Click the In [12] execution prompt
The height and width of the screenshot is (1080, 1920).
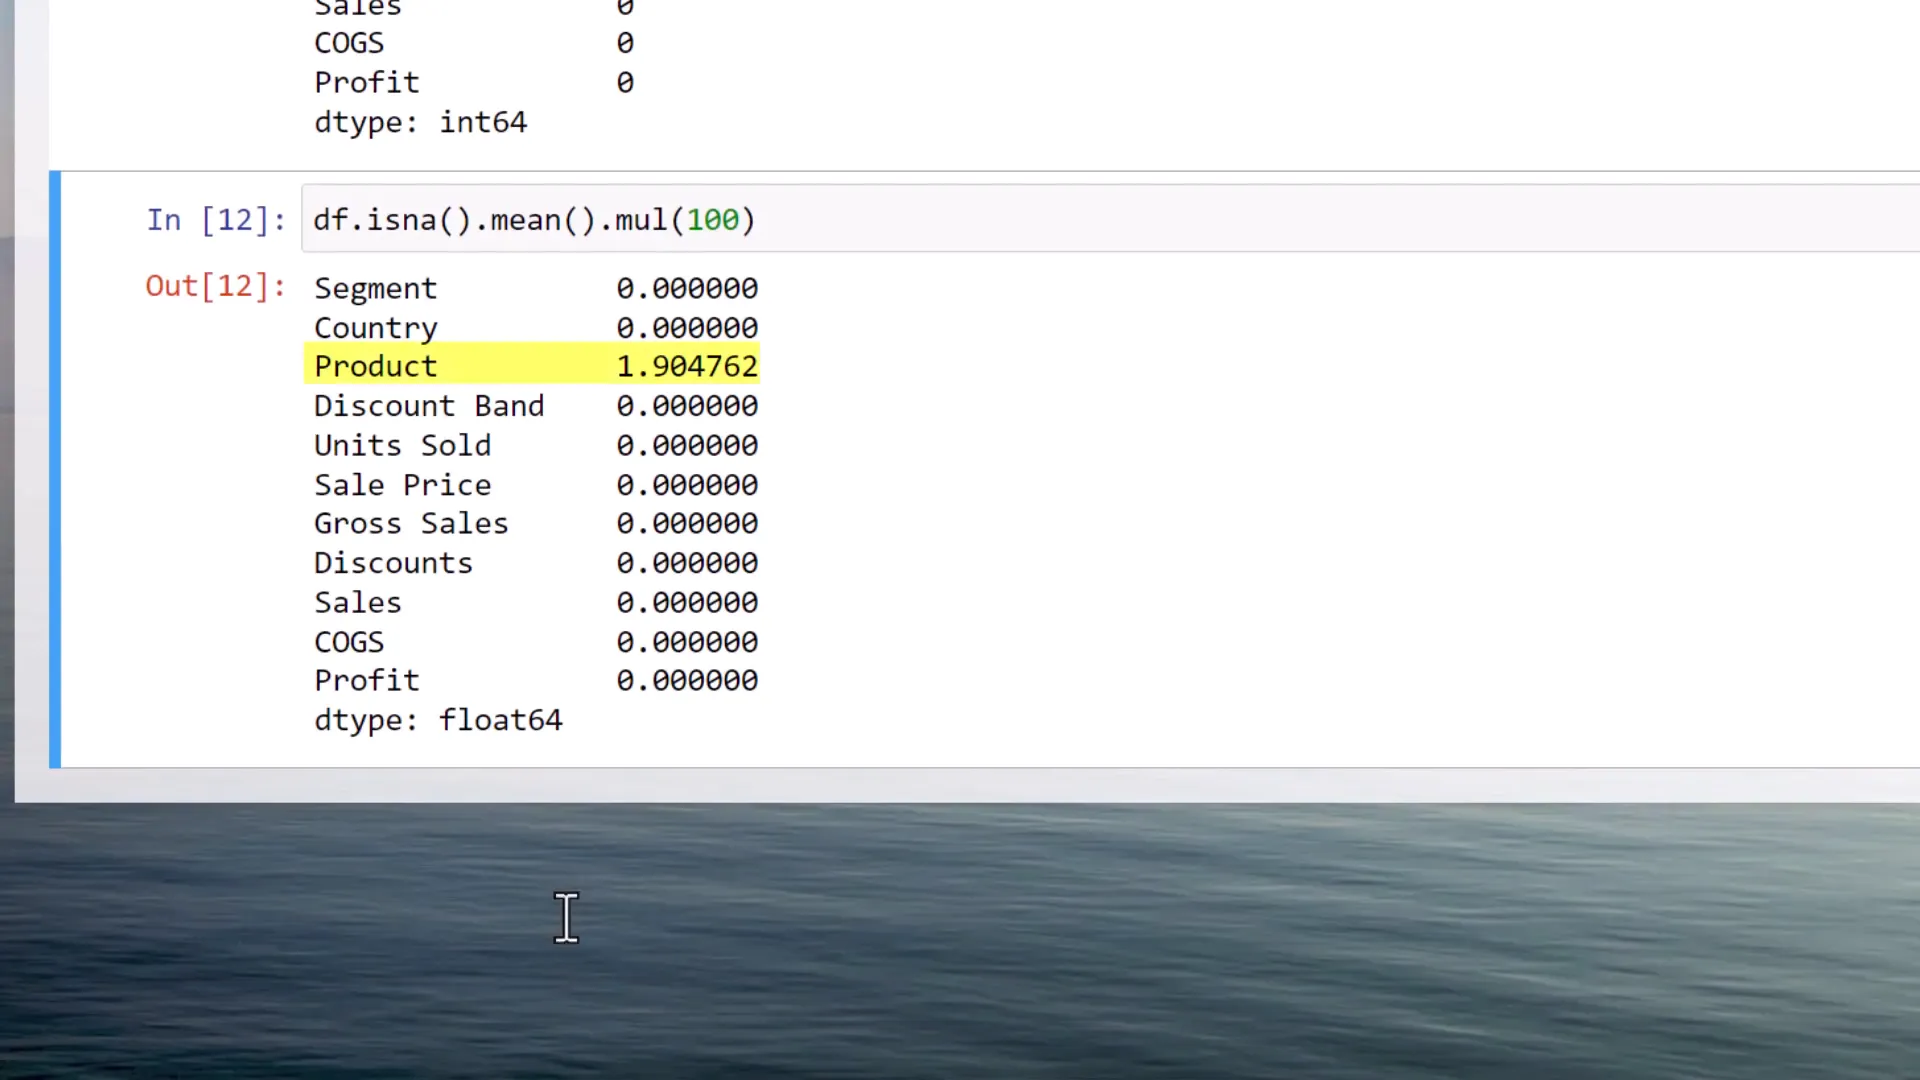coord(215,220)
